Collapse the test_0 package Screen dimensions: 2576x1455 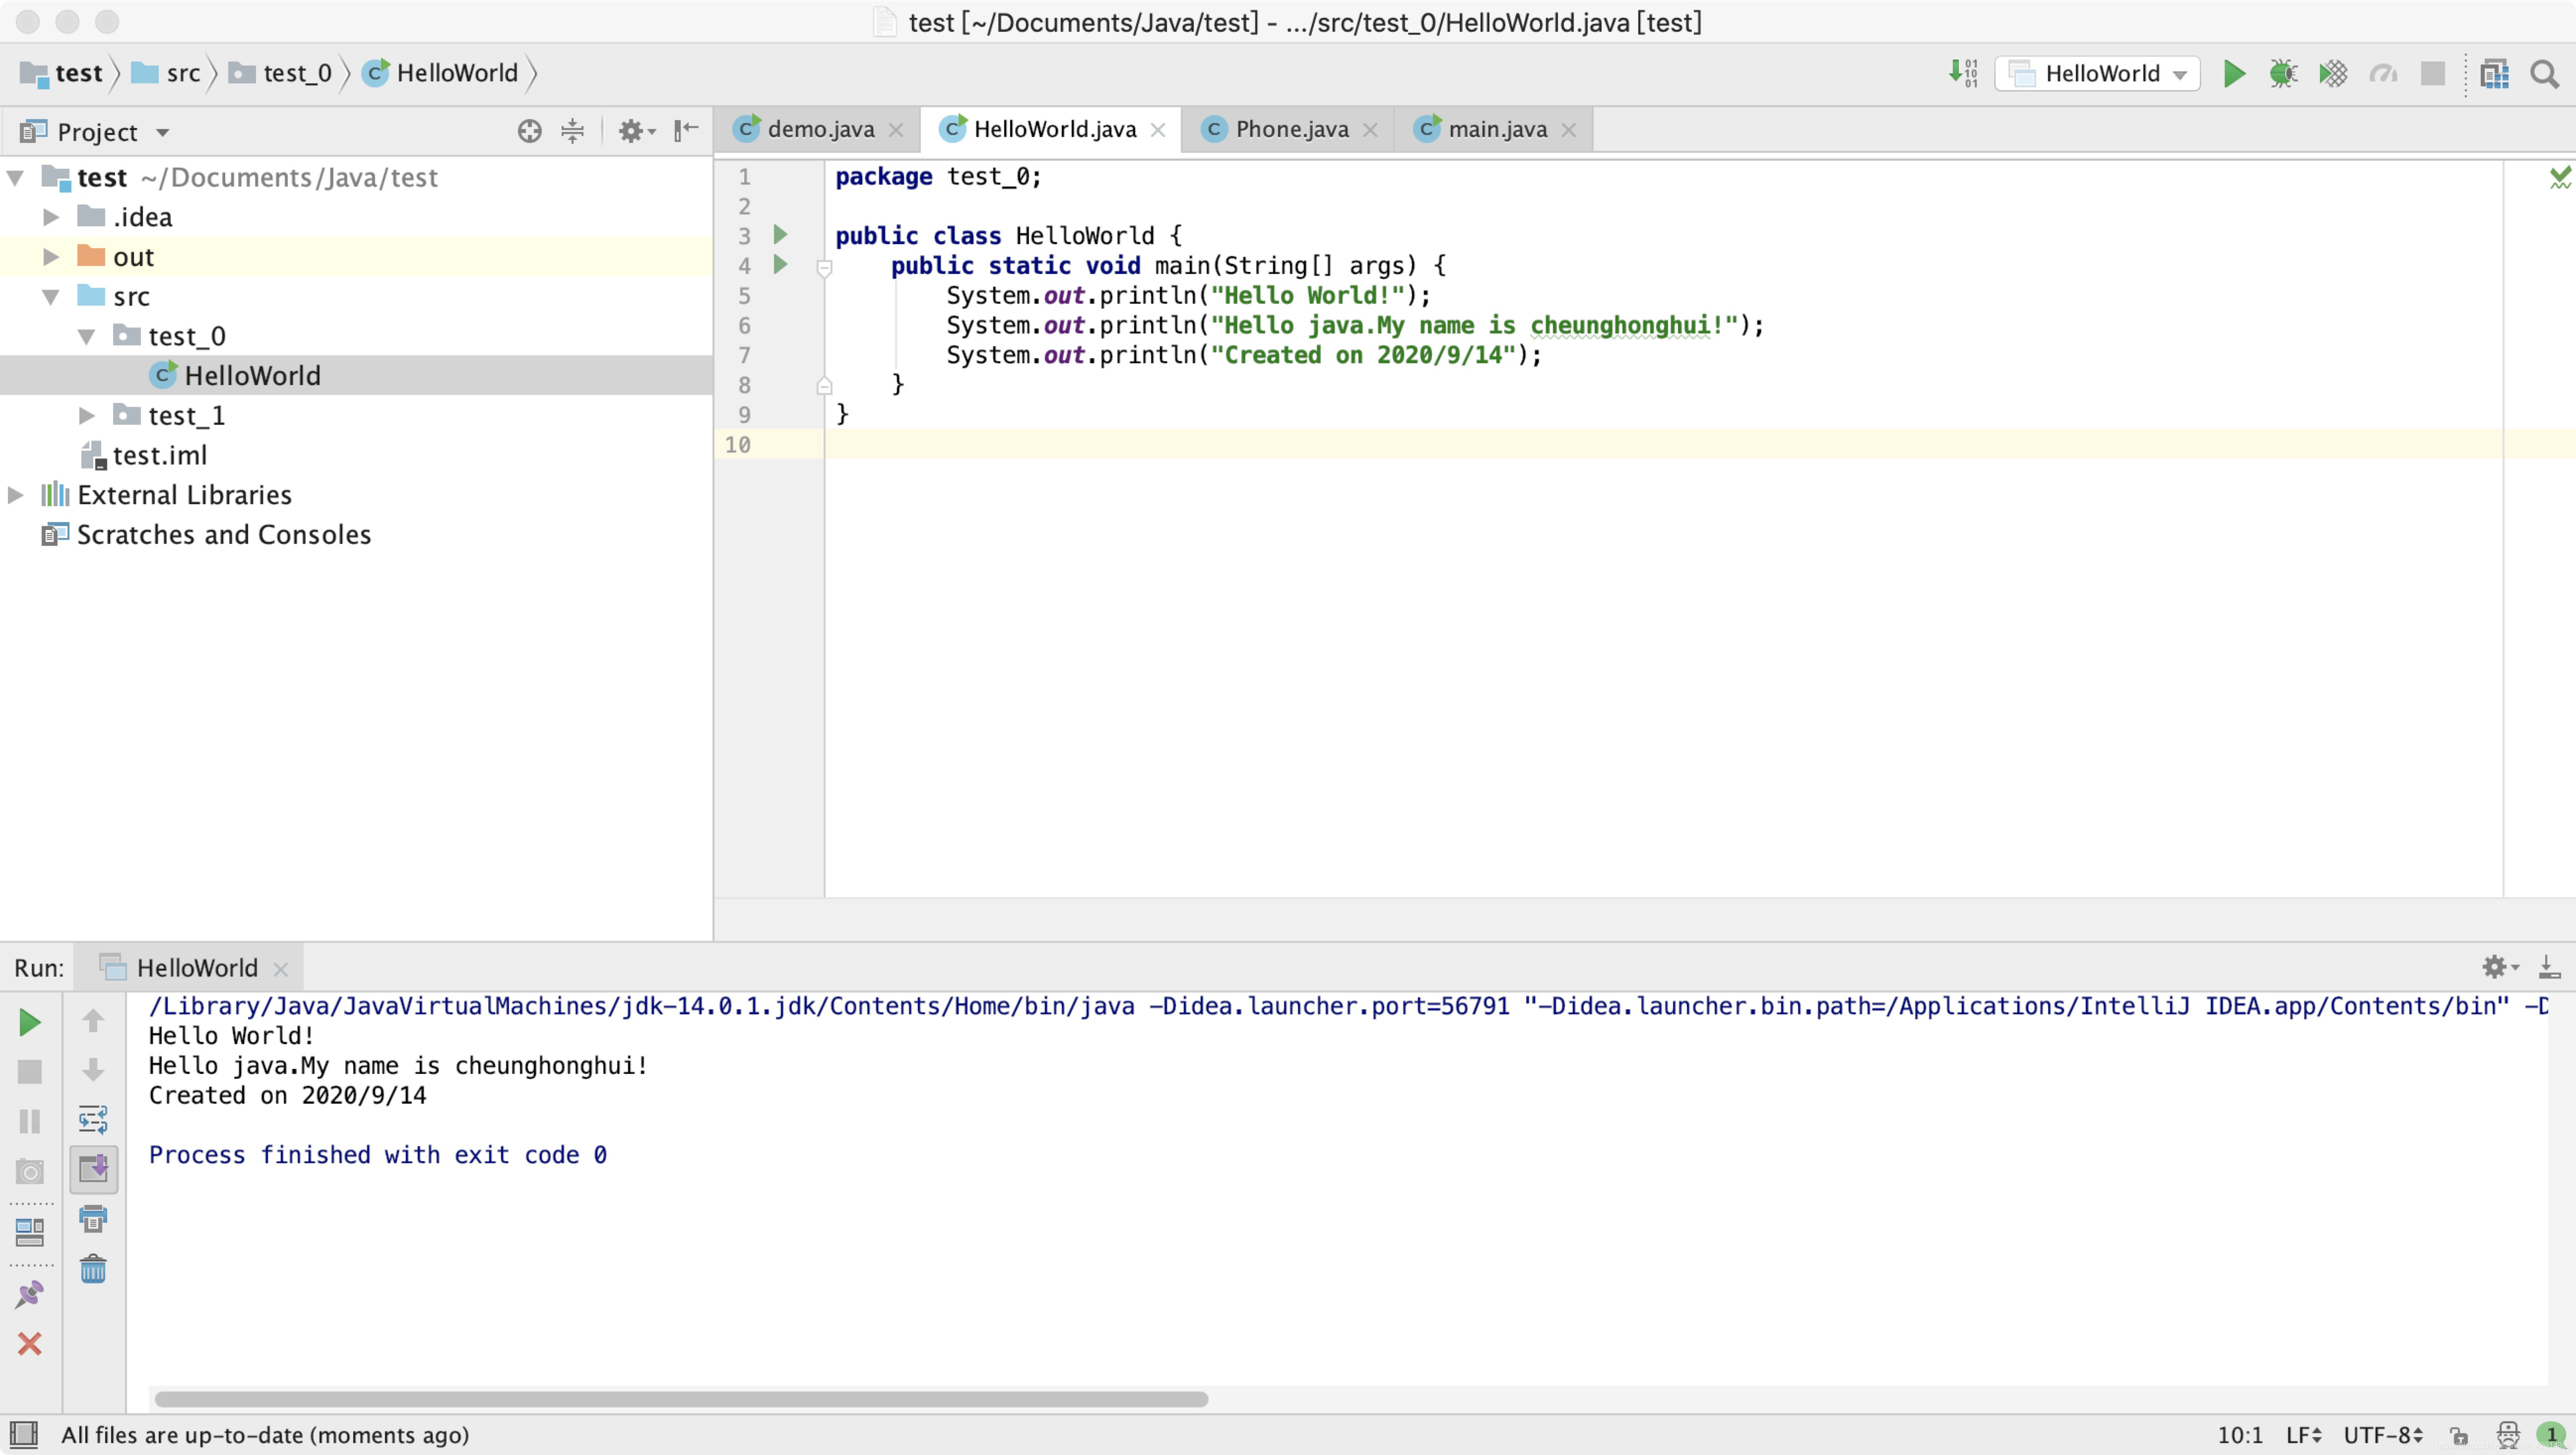87,337
